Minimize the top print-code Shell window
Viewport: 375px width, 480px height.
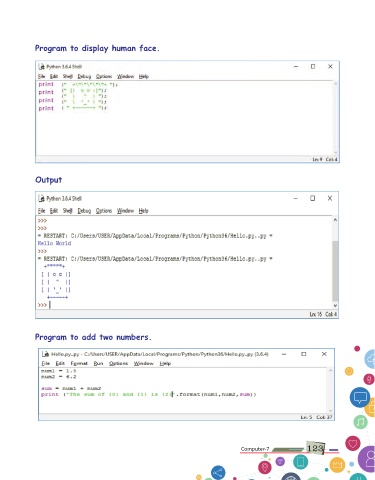pyautogui.click(x=296, y=67)
